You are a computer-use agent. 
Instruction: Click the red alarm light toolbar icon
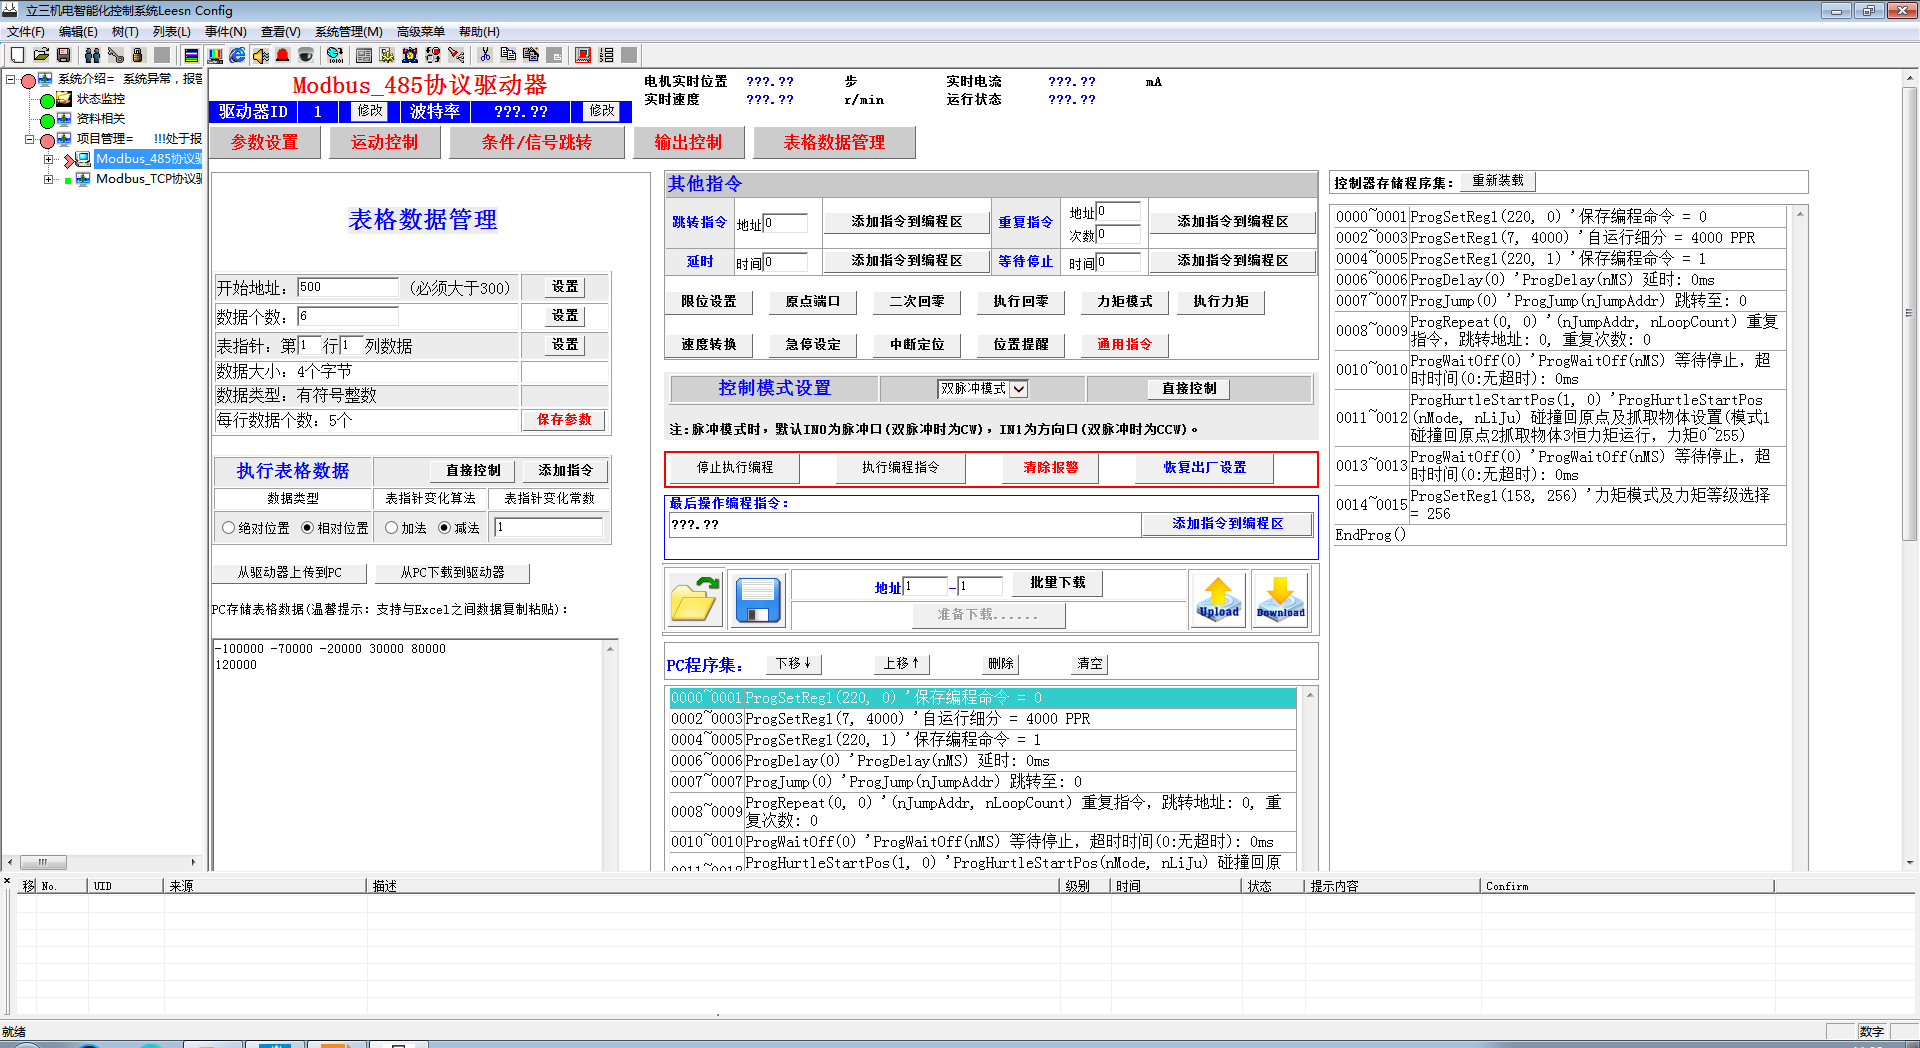click(283, 55)
